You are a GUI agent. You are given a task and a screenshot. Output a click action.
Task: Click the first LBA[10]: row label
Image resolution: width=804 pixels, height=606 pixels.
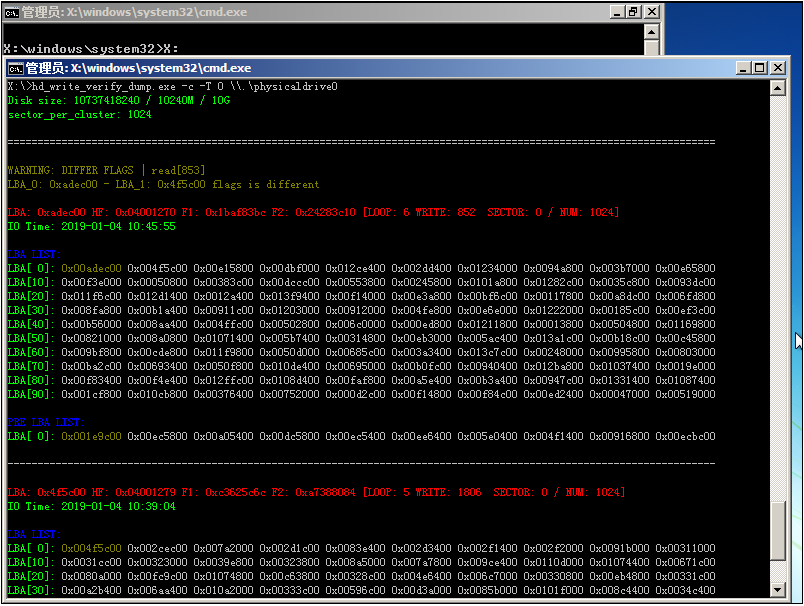click(x=31, y=282)
